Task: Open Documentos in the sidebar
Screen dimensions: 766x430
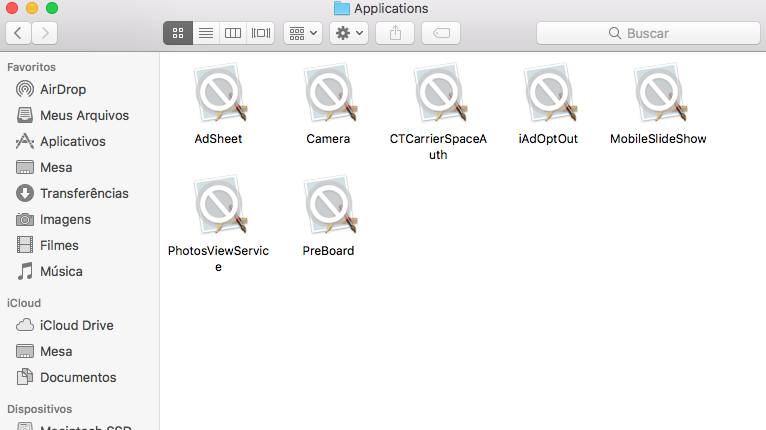Action: (x=80, y=377)
